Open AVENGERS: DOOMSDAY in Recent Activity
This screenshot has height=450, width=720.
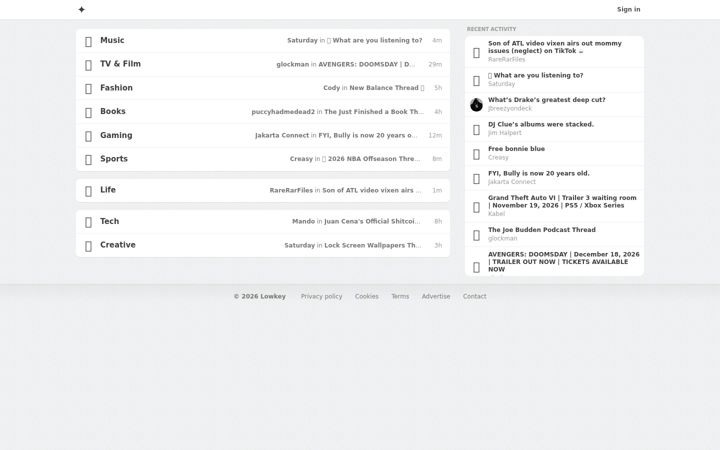(x=563, y=262)
